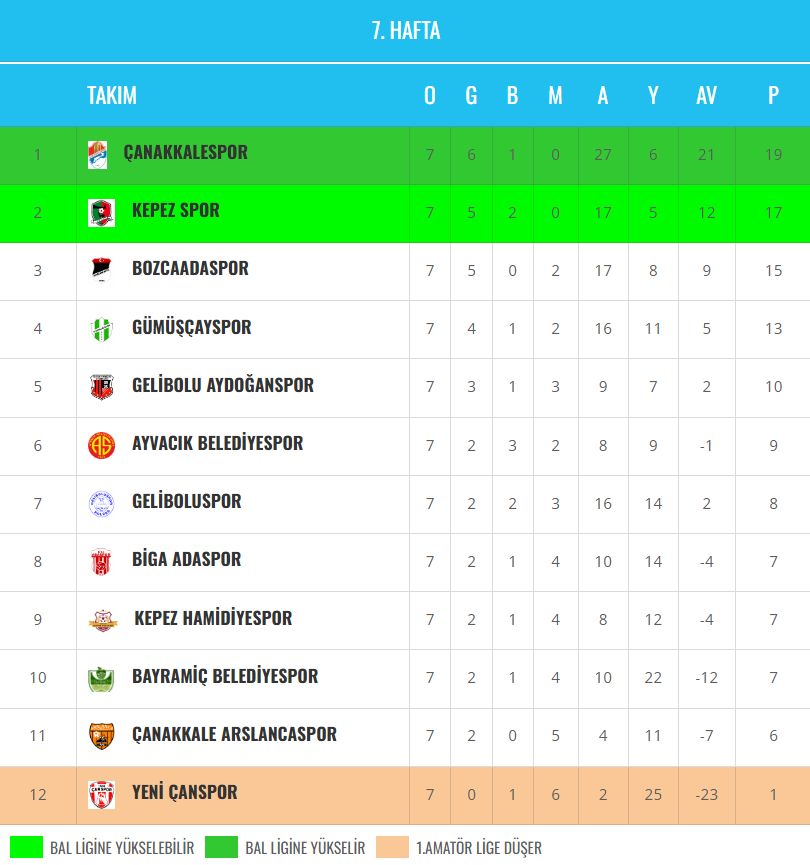Click the Gümüşçayspor team logo
810x865 pixels.
101,328
